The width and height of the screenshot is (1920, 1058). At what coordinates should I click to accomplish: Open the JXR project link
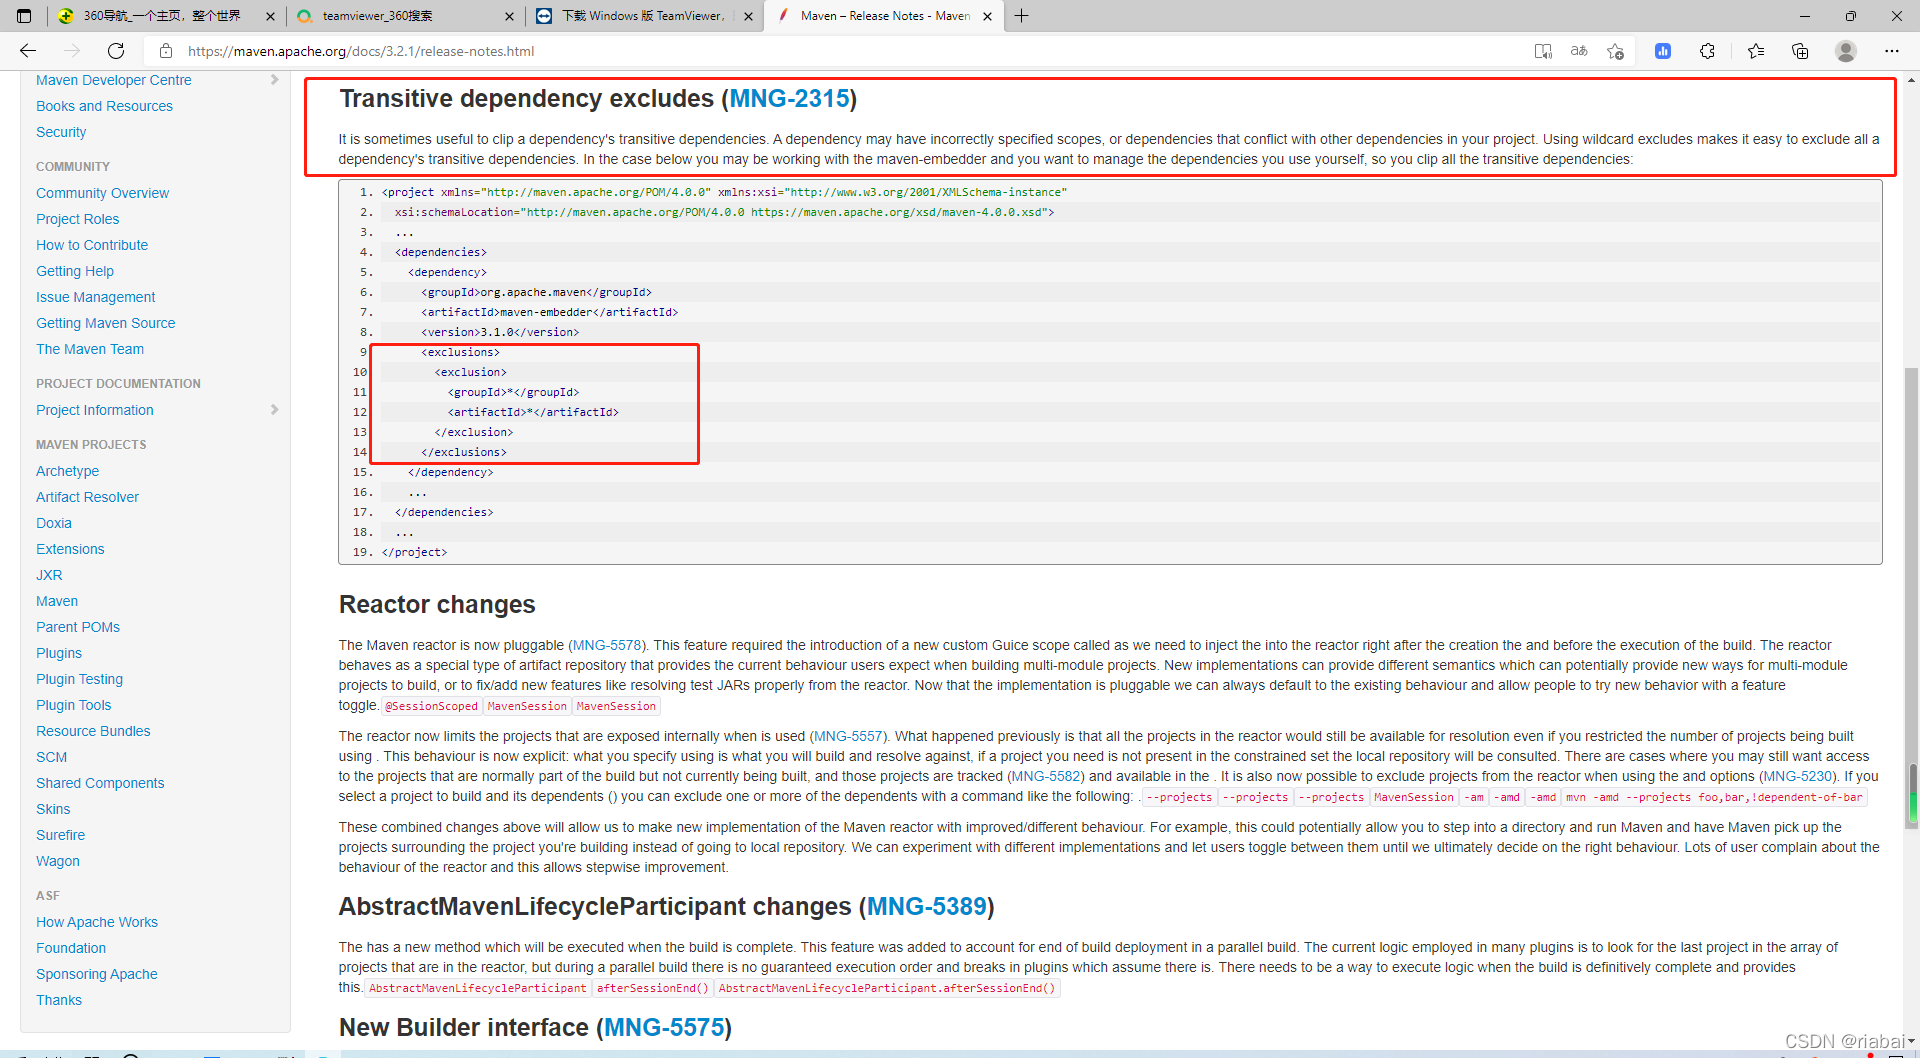point(49,575)
